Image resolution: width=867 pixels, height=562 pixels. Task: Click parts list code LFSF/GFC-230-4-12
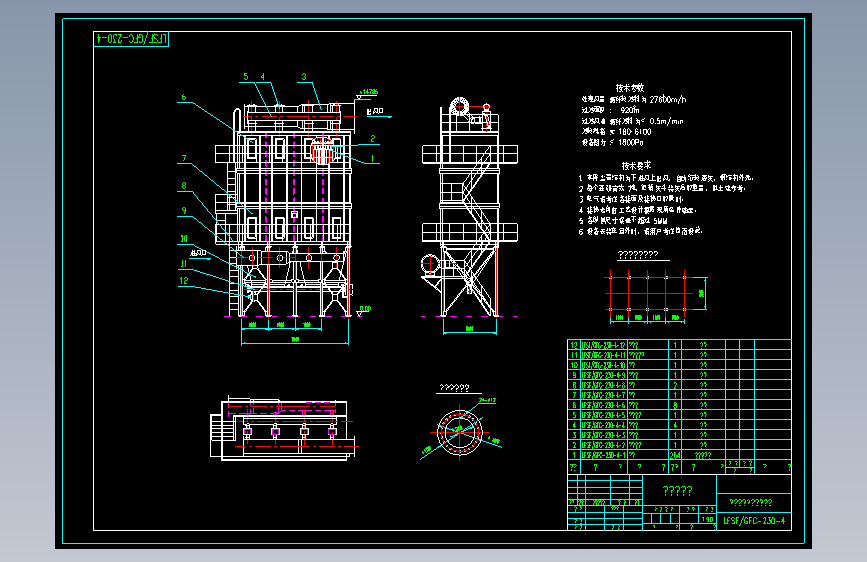tap(604, 345)
